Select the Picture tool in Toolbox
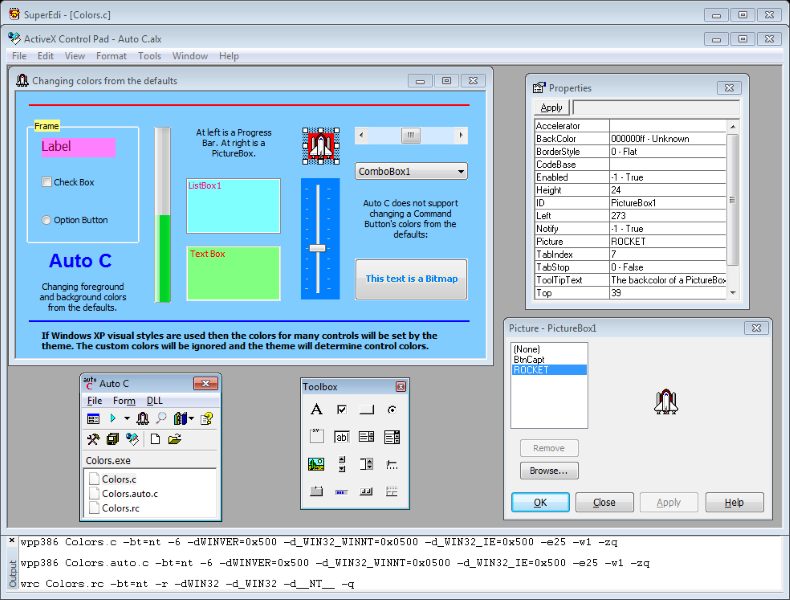The height and width of the screenshot is (600, 790). tap(316, 463)
